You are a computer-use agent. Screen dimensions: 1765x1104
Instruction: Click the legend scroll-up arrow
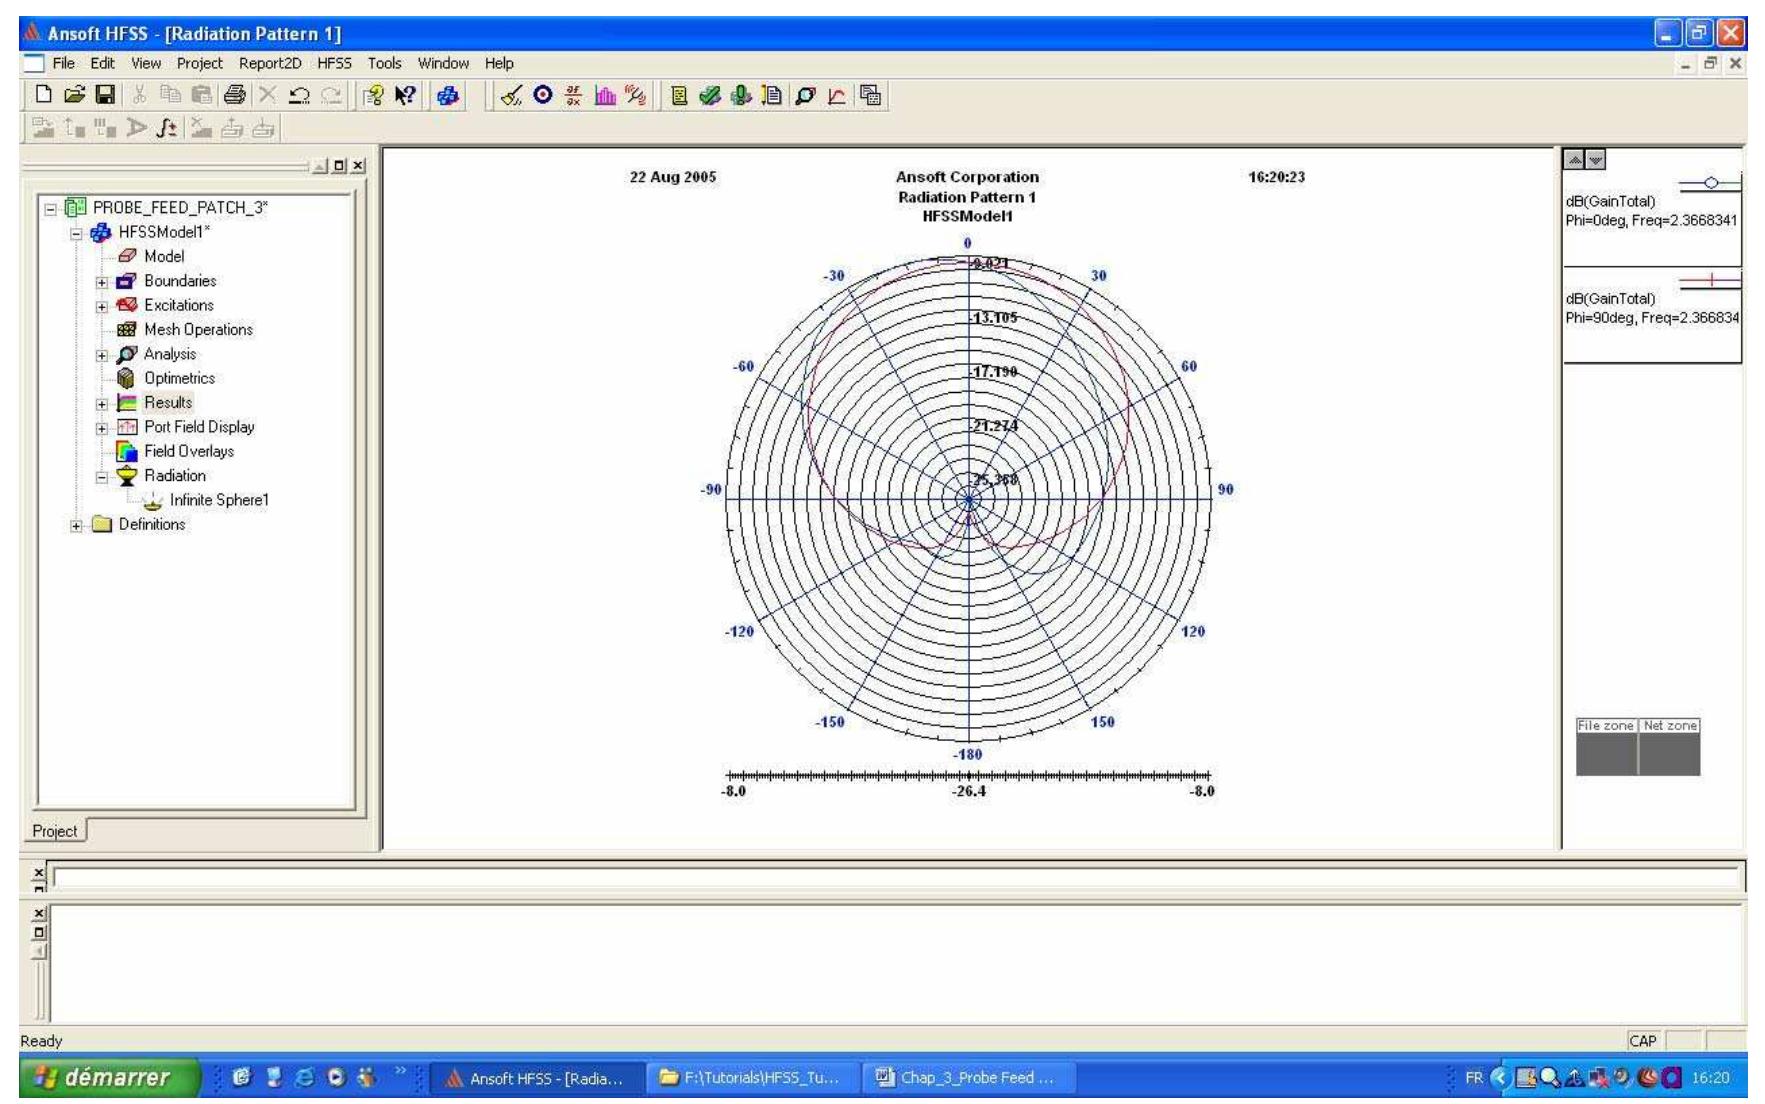pyautogui.click(x=1572, y=157)
